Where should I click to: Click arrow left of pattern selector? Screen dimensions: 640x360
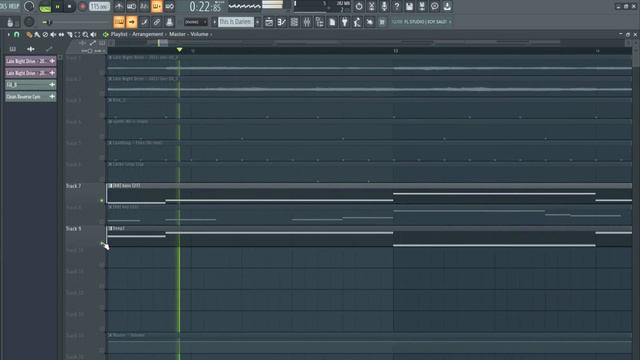(214, 22)
